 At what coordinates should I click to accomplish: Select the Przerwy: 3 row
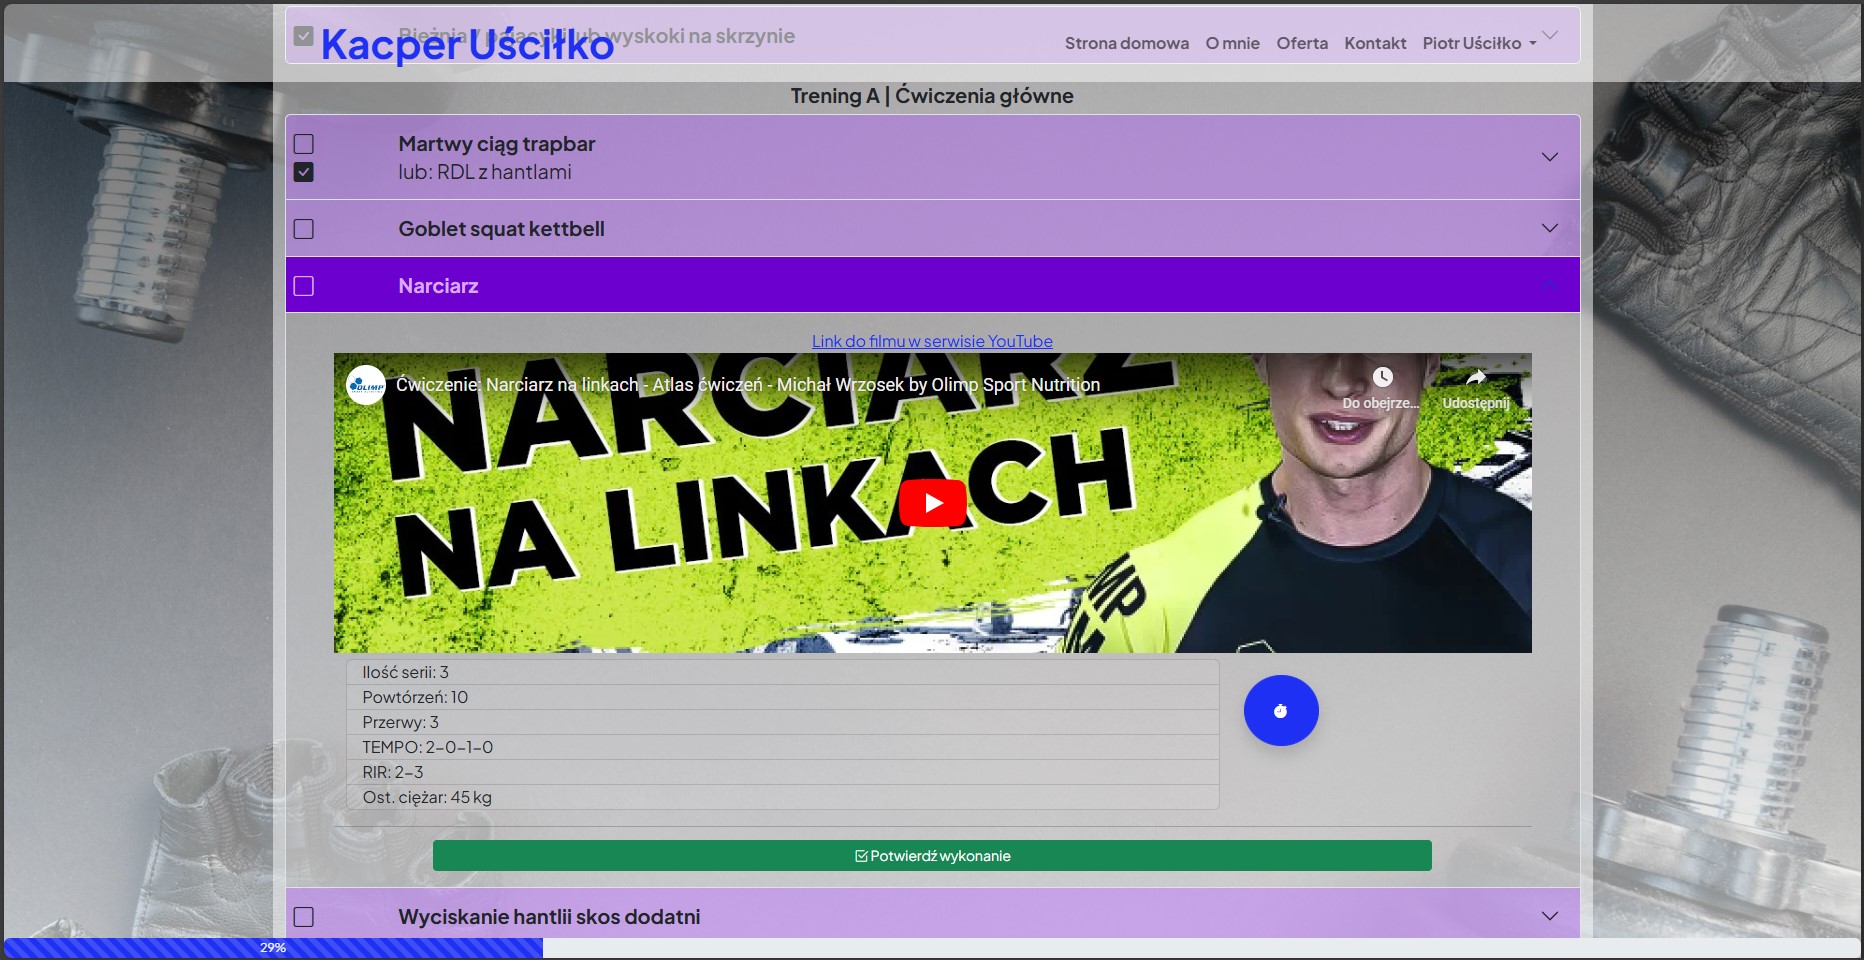[783, 722]
